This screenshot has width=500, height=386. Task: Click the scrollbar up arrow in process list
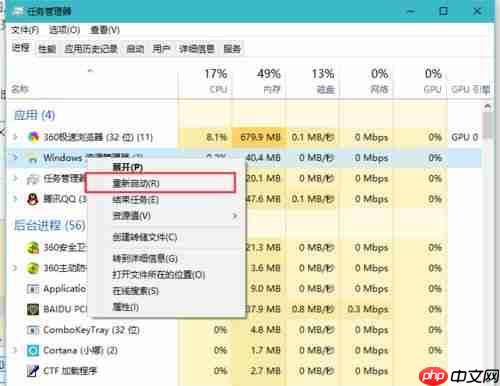(x=487, y=106)
